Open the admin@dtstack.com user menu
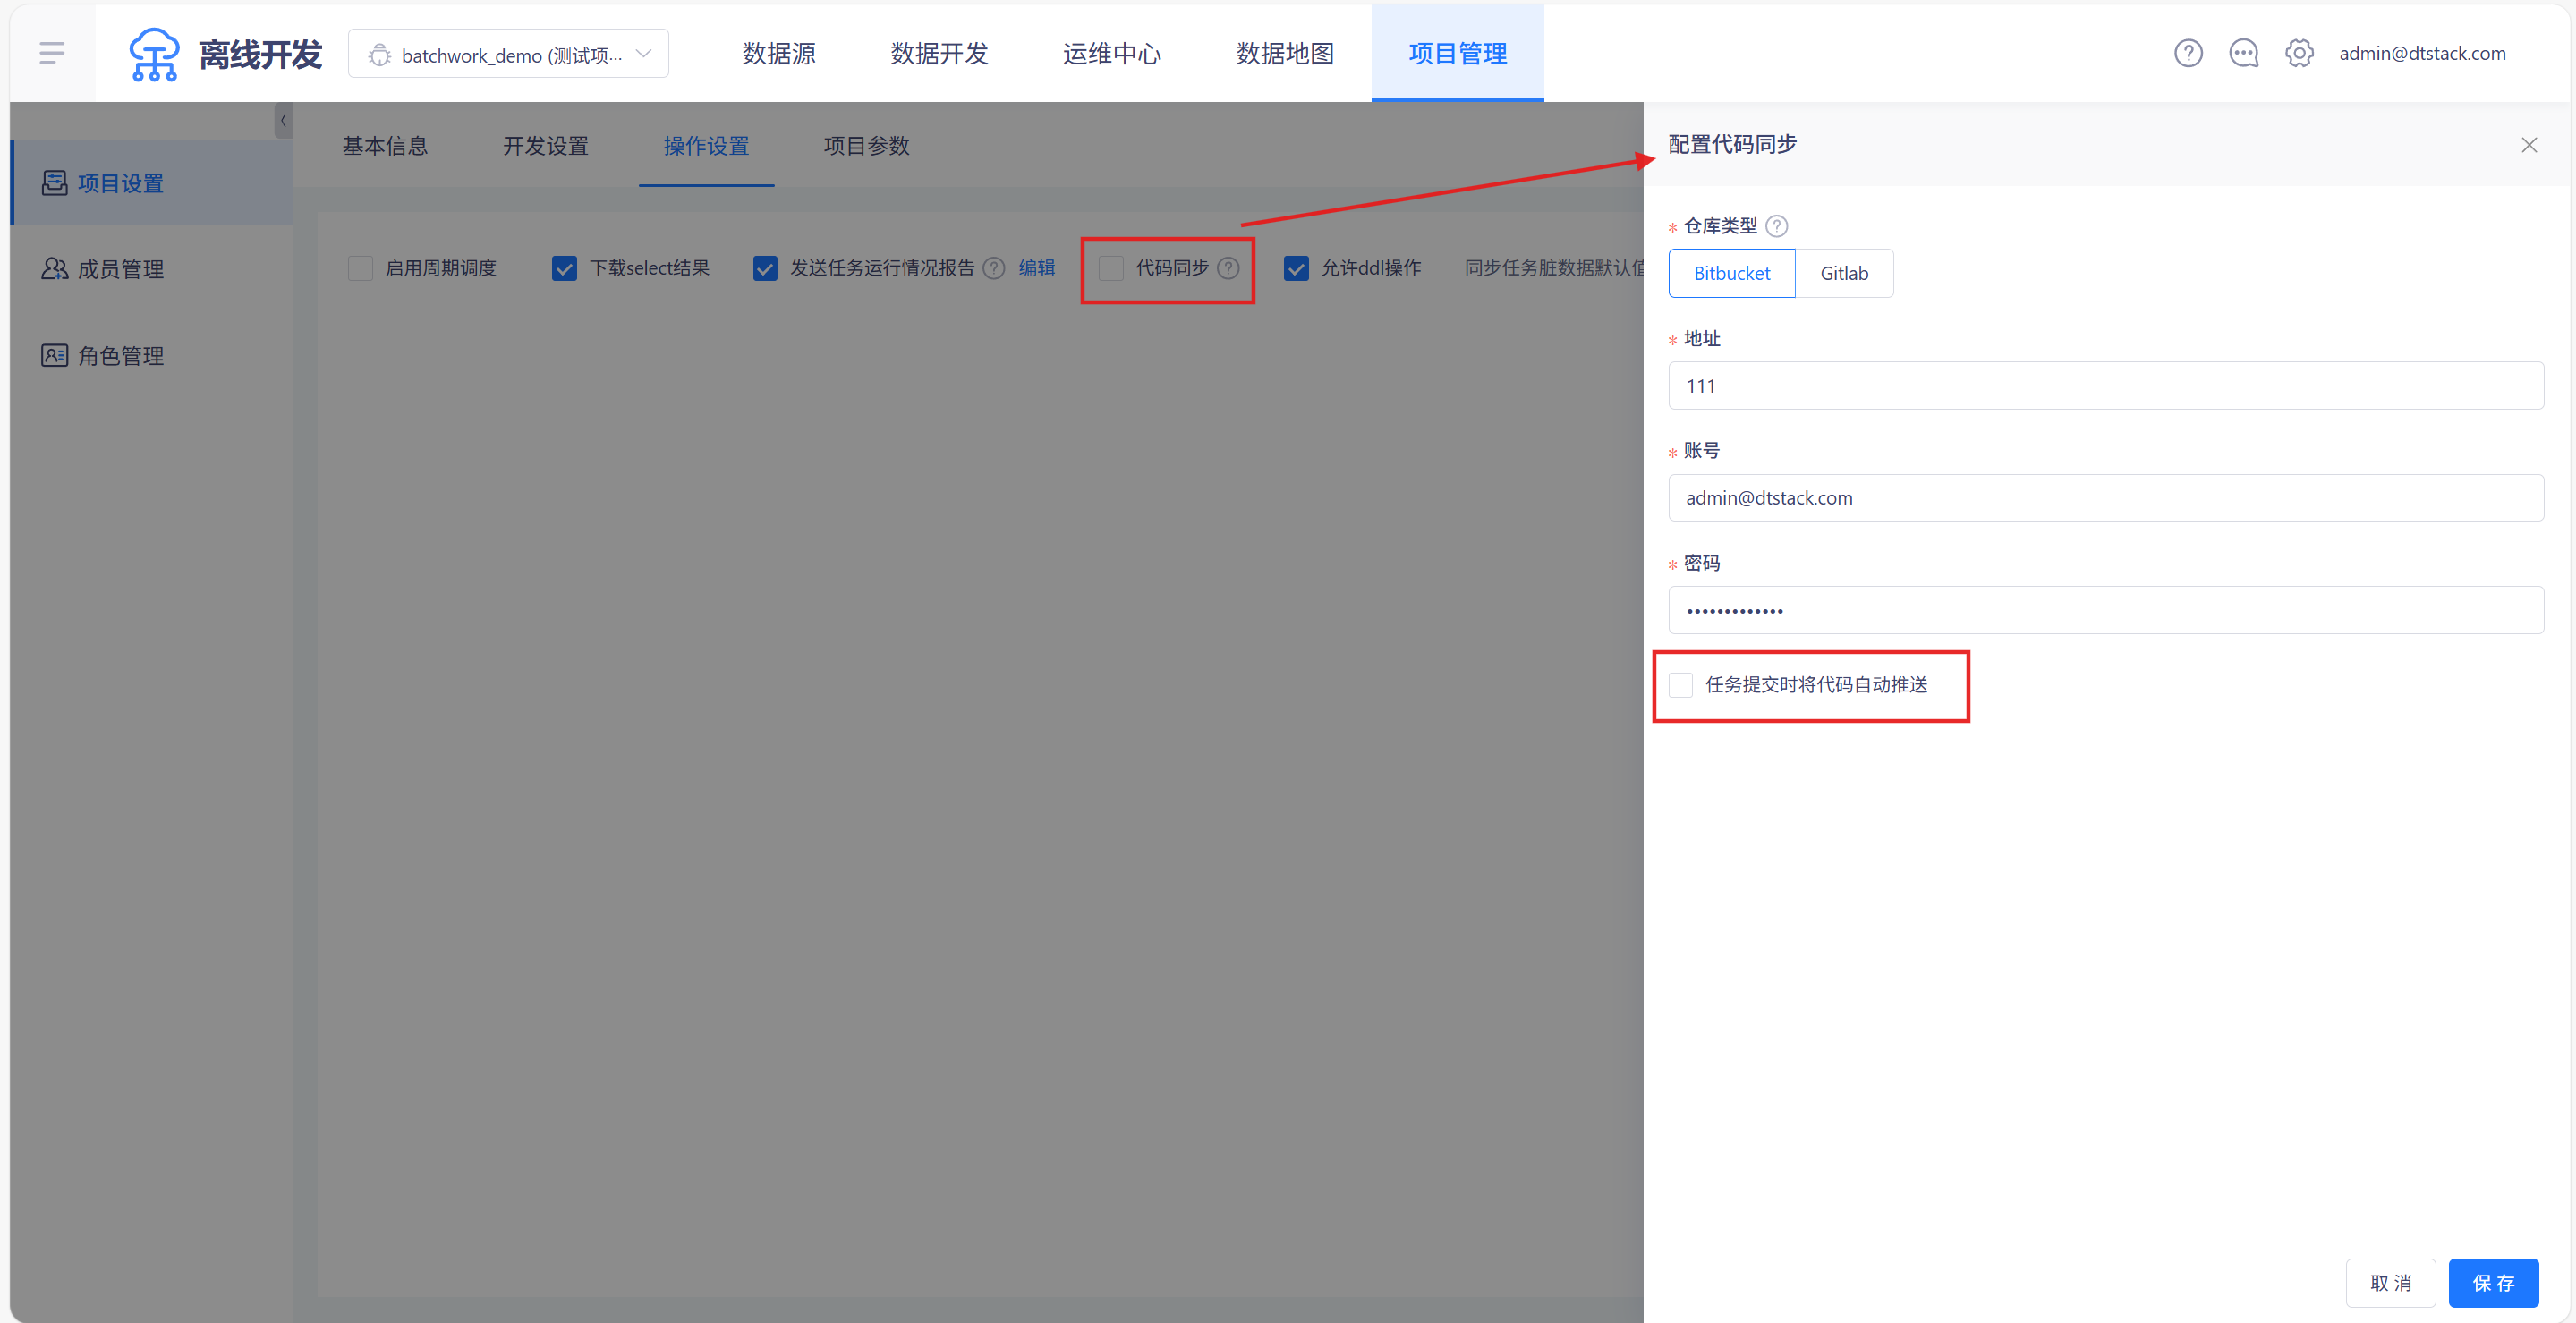Image resolution: width=2576 pixels, height=1323 pixels. click(2422, 53)
